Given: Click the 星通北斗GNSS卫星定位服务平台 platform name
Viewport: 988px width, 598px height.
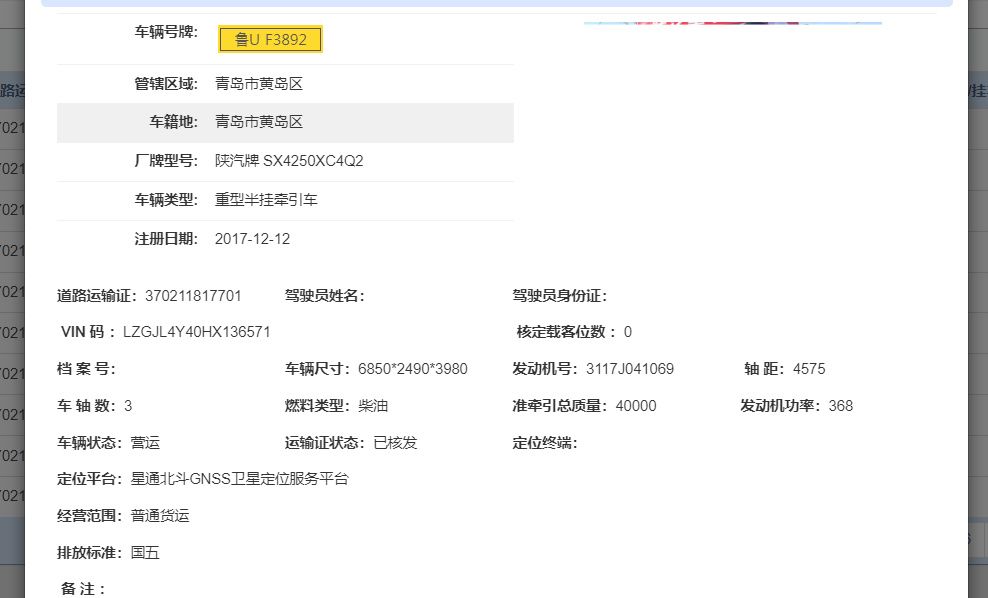Looking at the screenshot, I should pos(239,479).
